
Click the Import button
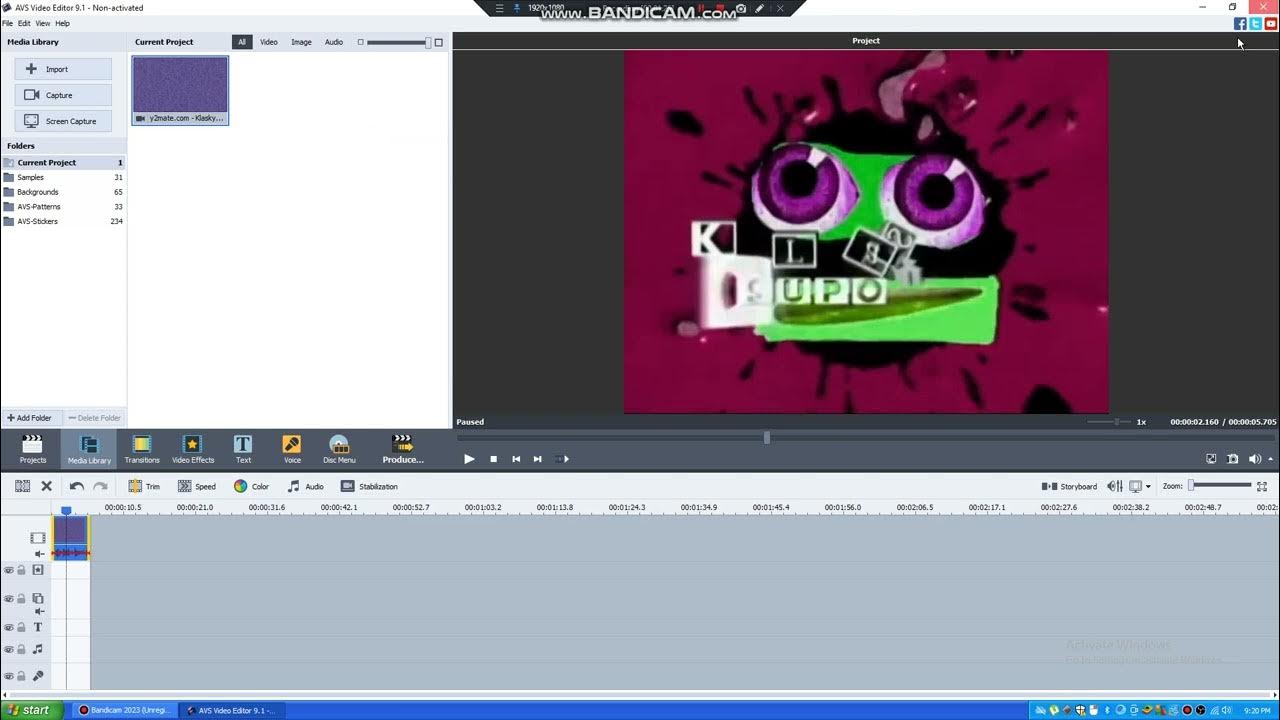pyautogui.click(x=63, y=69)
